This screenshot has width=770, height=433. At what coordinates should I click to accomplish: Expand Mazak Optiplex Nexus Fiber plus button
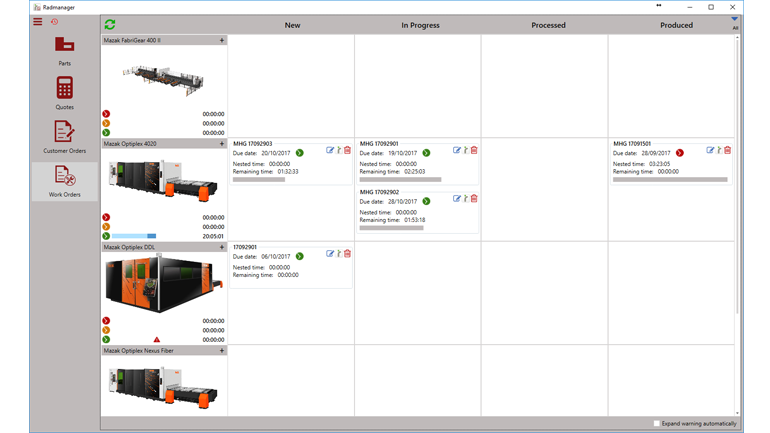pos(222,351)
